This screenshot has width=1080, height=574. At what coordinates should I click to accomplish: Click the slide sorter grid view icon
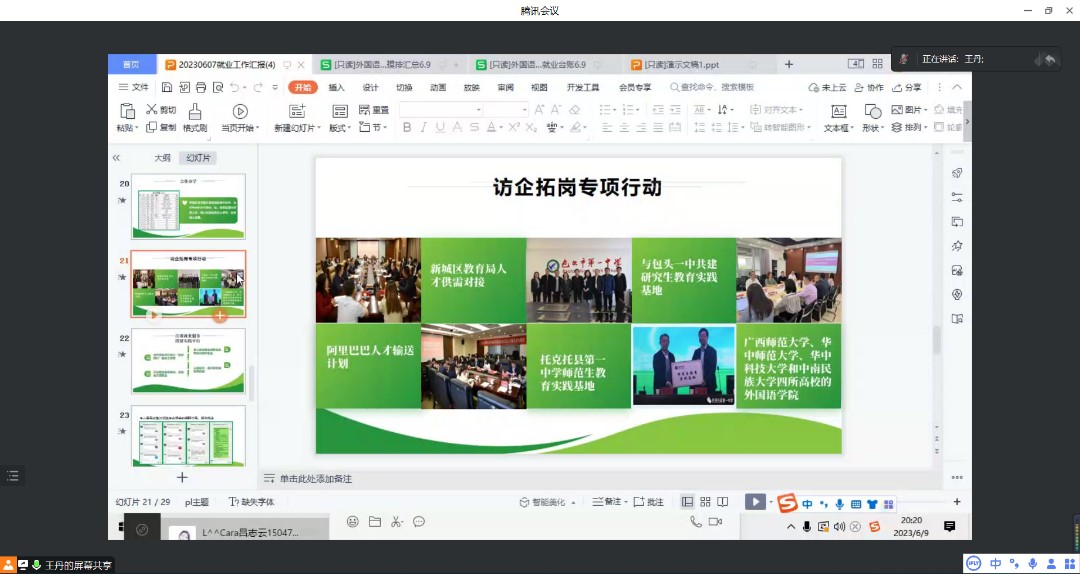pos(705,502)
